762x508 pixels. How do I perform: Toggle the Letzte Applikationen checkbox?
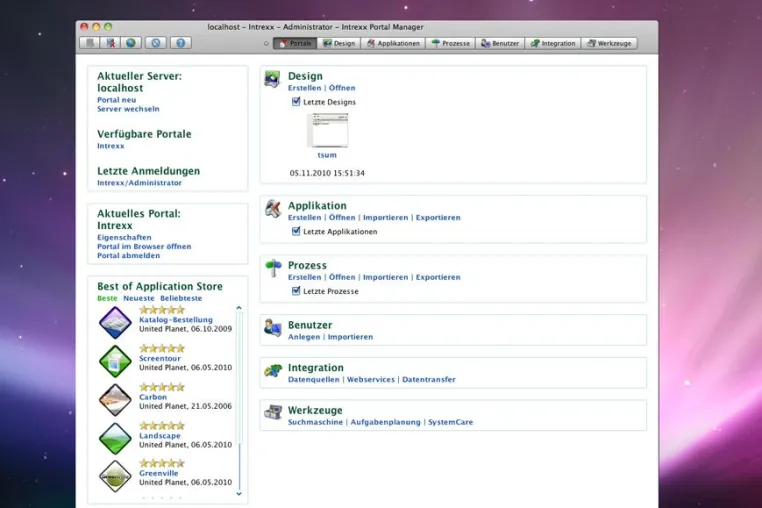[x=296, y=231]
